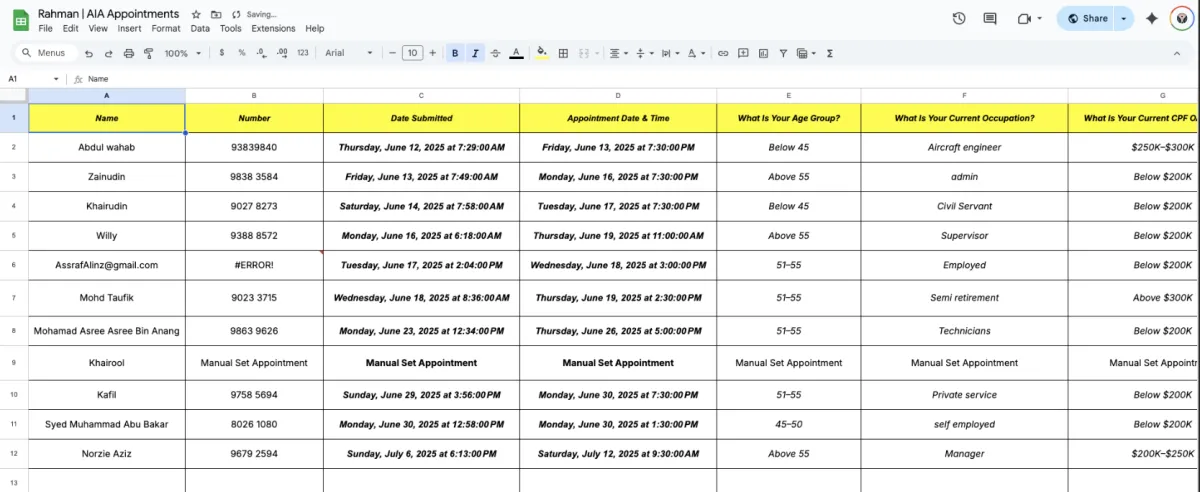Open the Insert menu
The height and width of the screenshot is (492, 1200).
click(129, 29)
